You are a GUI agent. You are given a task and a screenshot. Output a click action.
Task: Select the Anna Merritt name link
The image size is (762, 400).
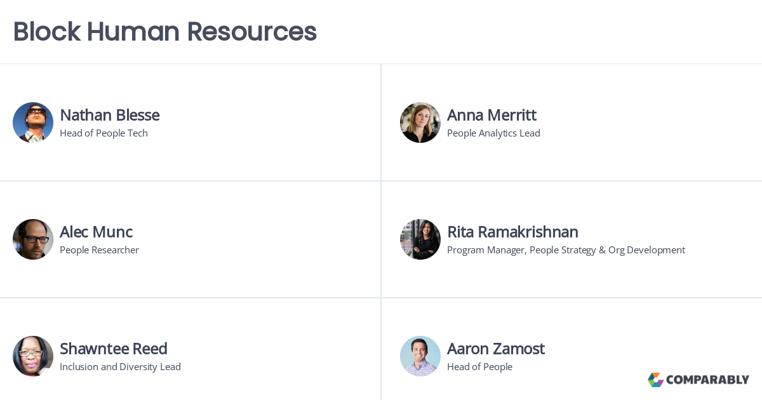(x=492, y=115)
